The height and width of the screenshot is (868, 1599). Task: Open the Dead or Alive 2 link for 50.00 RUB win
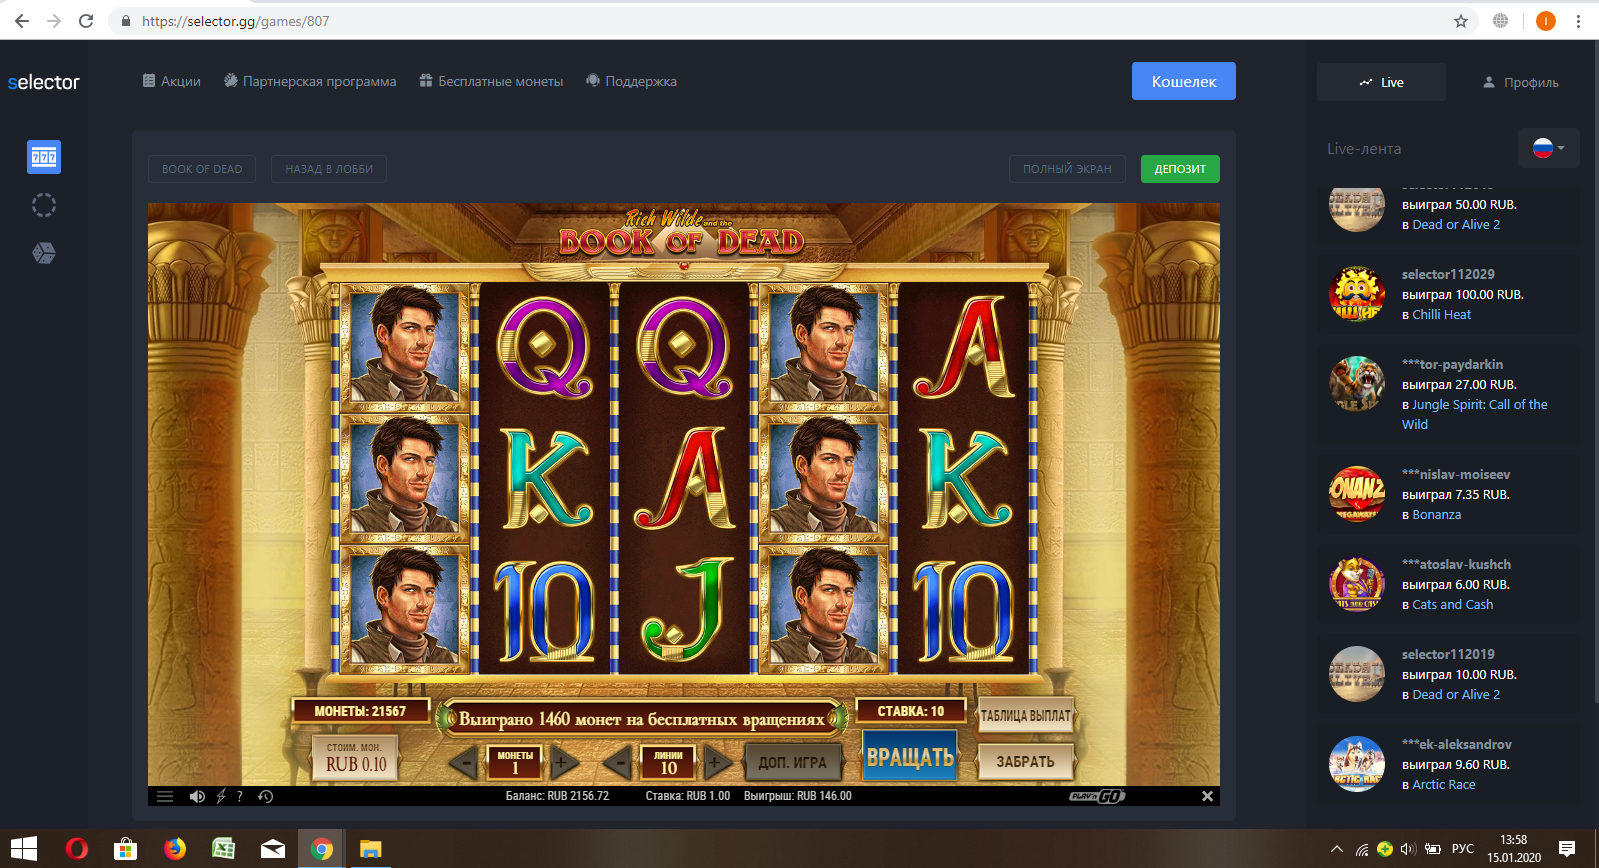click(1456, 225)
